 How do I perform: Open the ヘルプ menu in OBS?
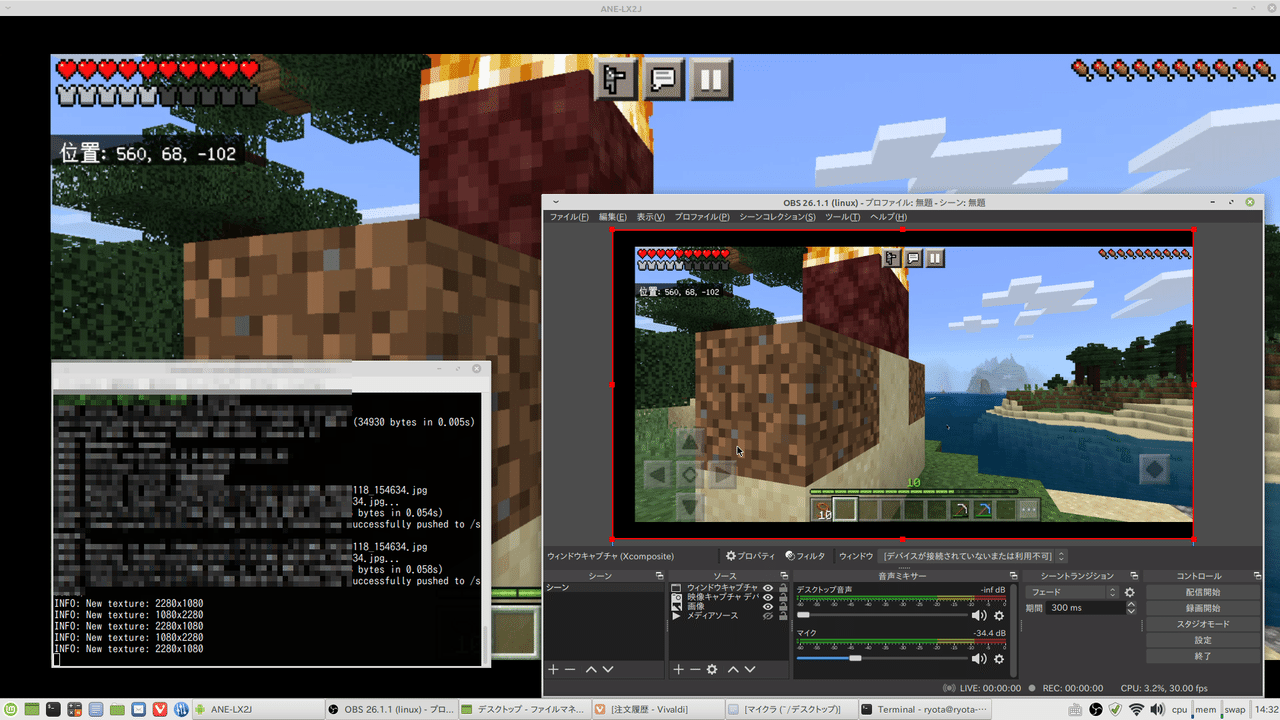[x=888, y=217]
